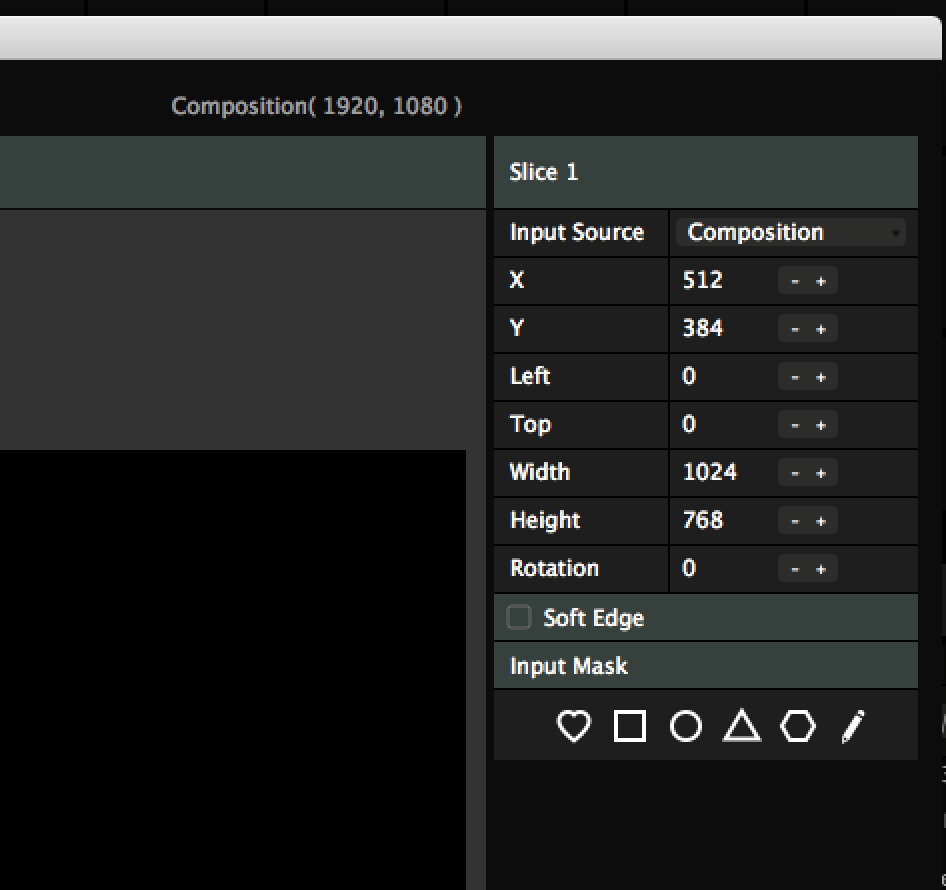
Task: Decrease the X value with minus
Action: pyautogui.click(x=795, y=281)
